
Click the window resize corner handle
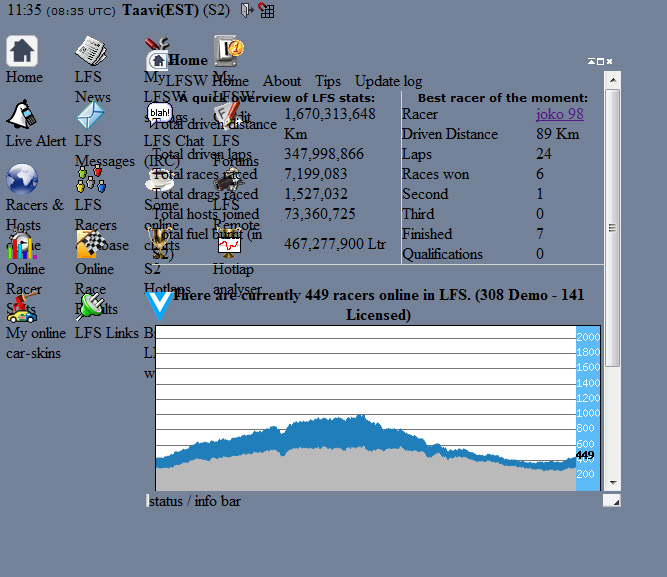[x=612, y=501]
